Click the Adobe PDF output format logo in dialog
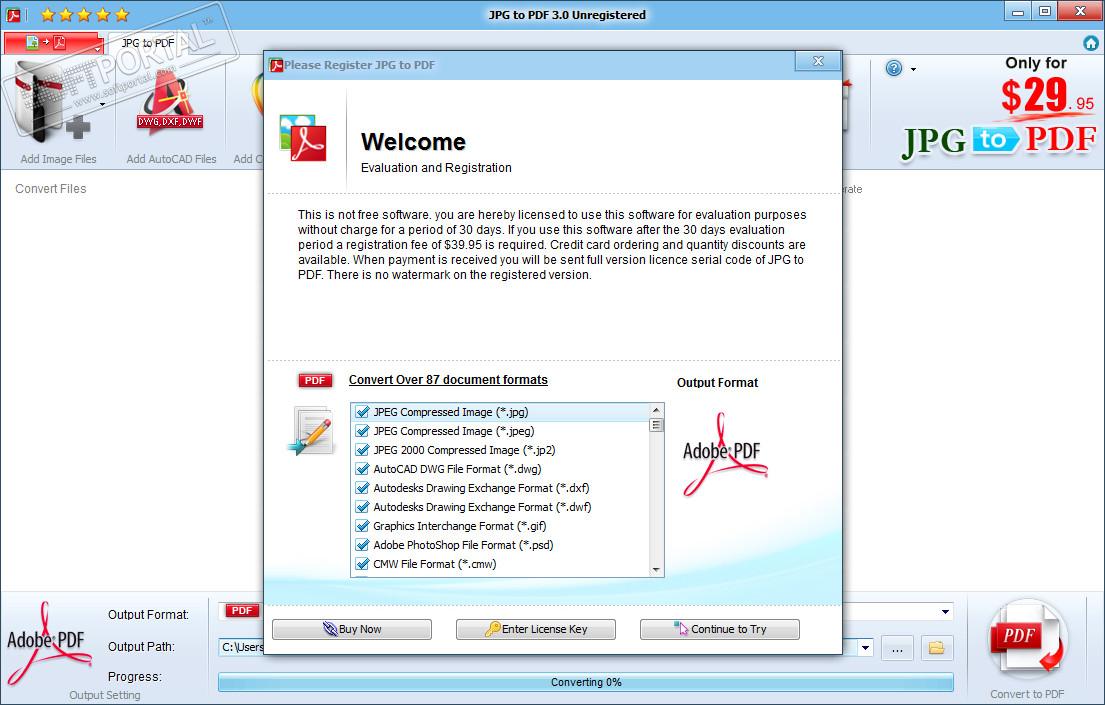 [x=723, y=453]
